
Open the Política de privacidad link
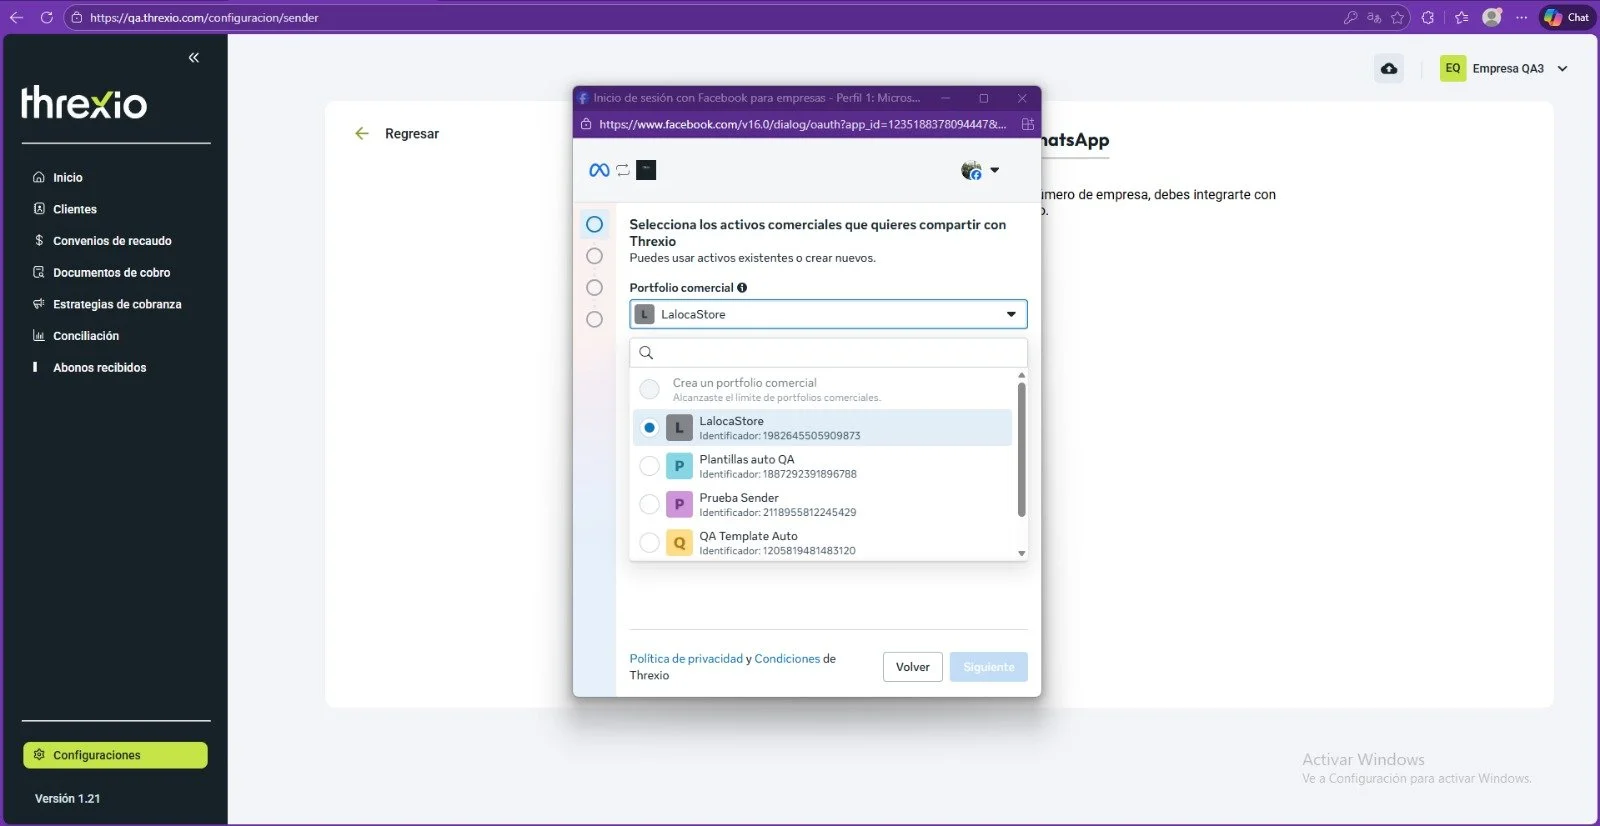click(686, 659)
